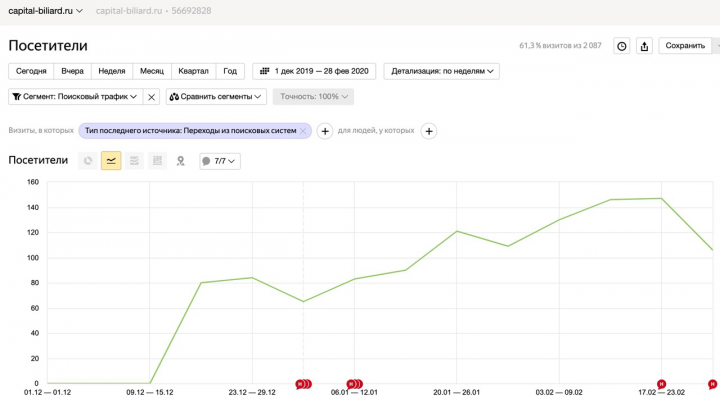Open the date range picker 1 дек 2019 — 28 фев 2020
The height and width of the screenshot is (399, 720).
(x=314, y=71)
